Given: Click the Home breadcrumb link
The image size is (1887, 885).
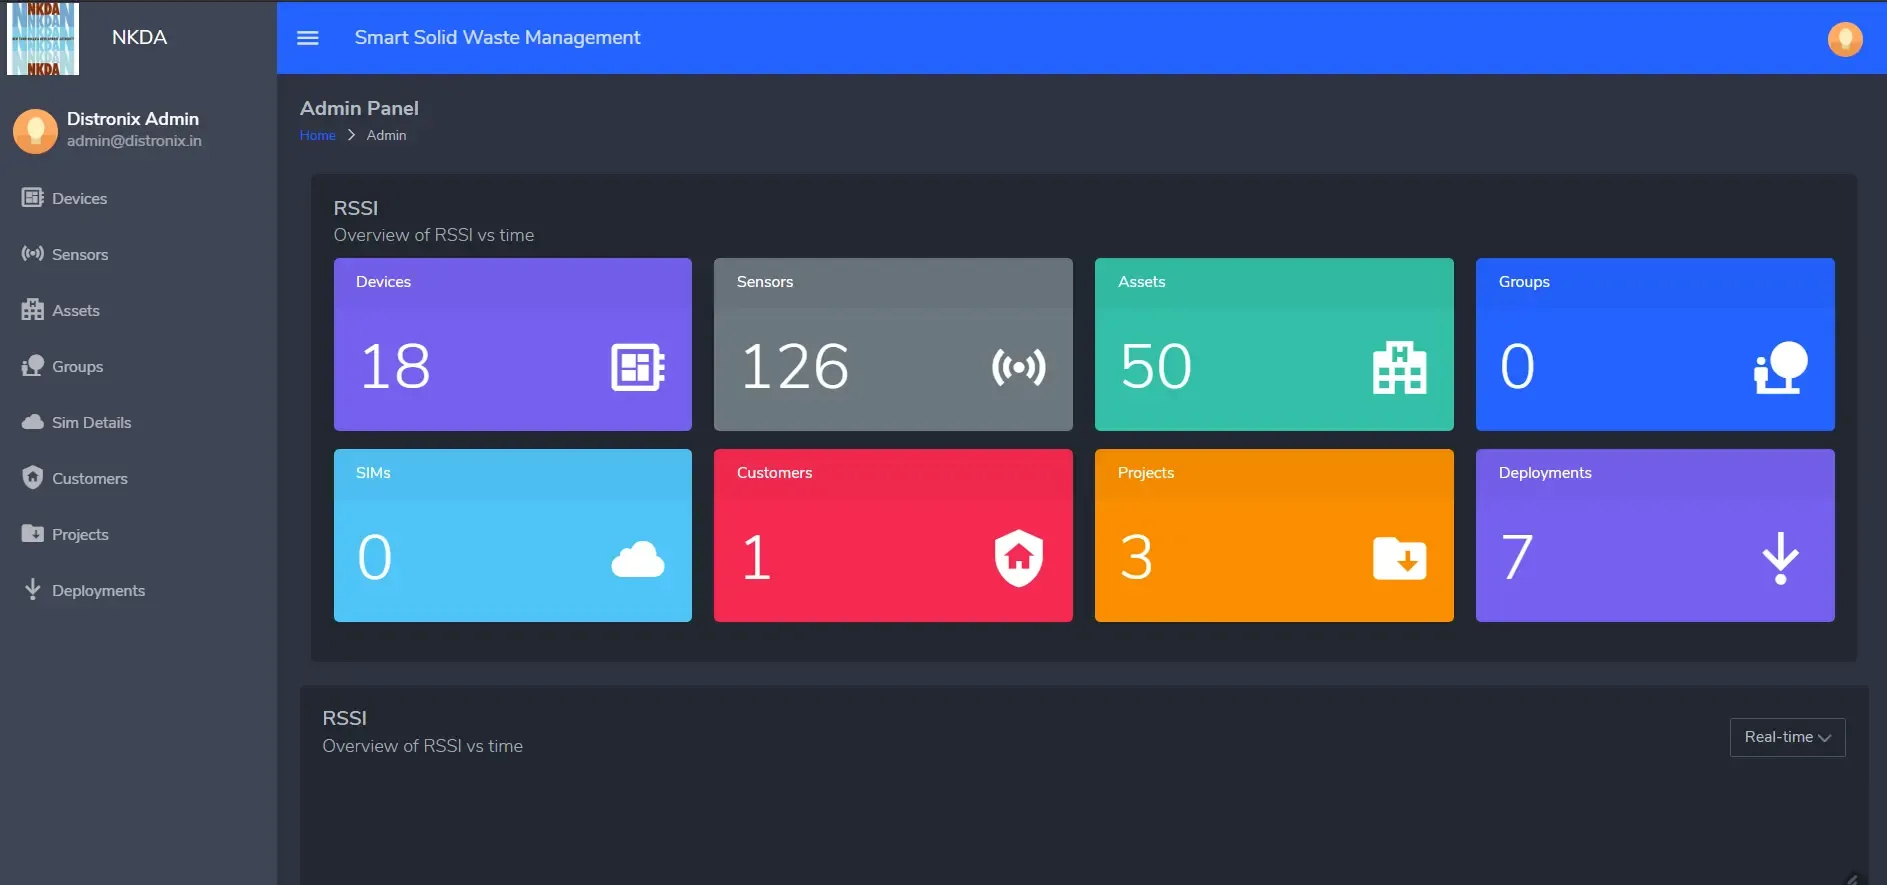Looking at the screenshot, I should (317, 136).
